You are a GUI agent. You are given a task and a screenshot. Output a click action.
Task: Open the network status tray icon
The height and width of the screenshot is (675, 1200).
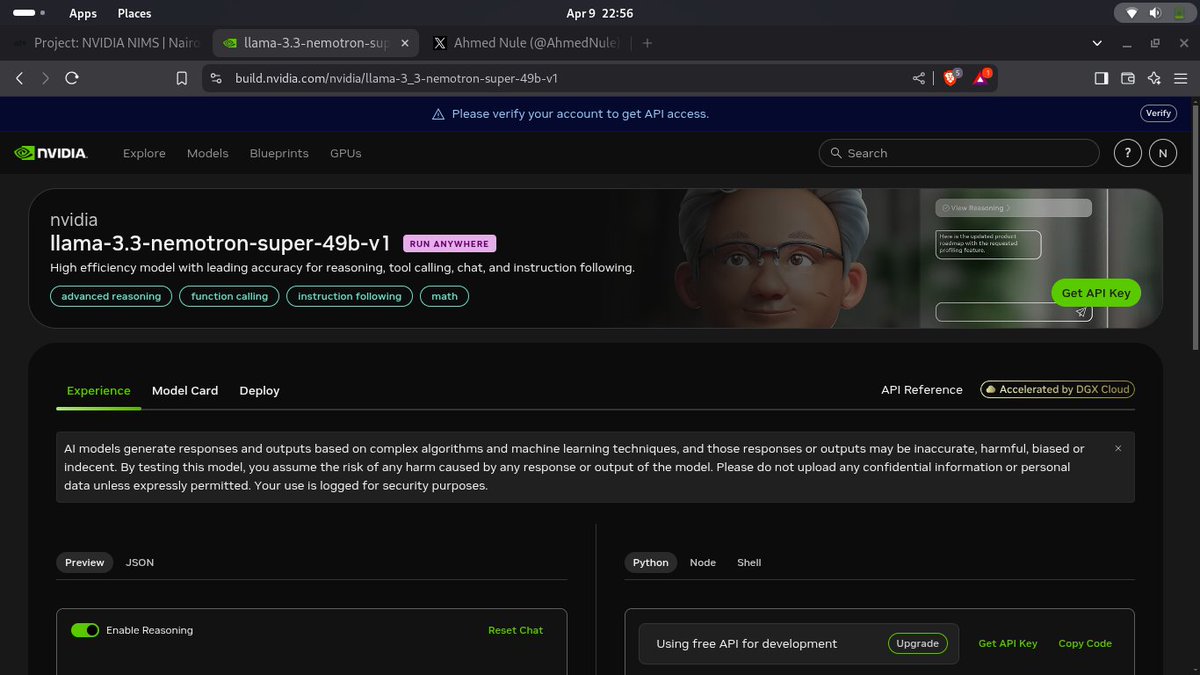pyautogui.click(x=1131, y=13)
